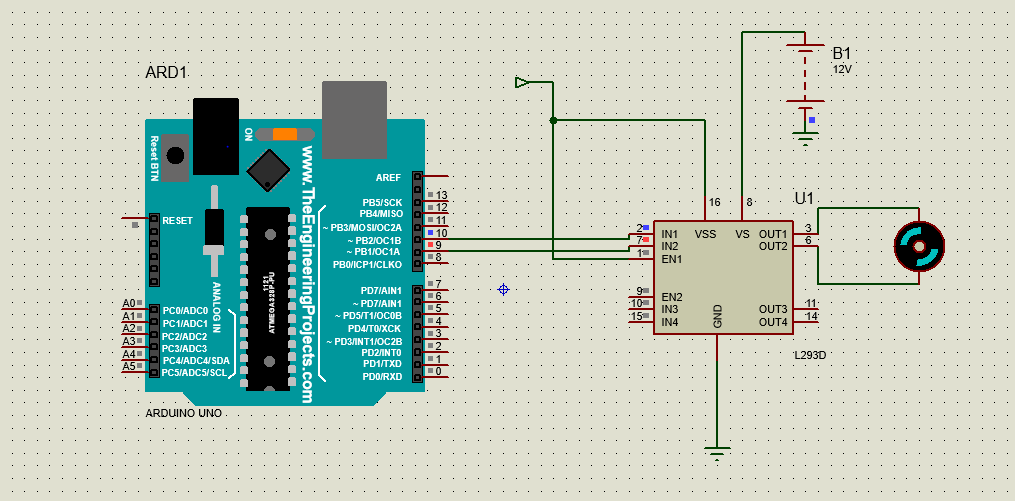Click the EN1 pin label on the L293D
This screenshot has width=1015, height=501.
(x=672, y=259)
